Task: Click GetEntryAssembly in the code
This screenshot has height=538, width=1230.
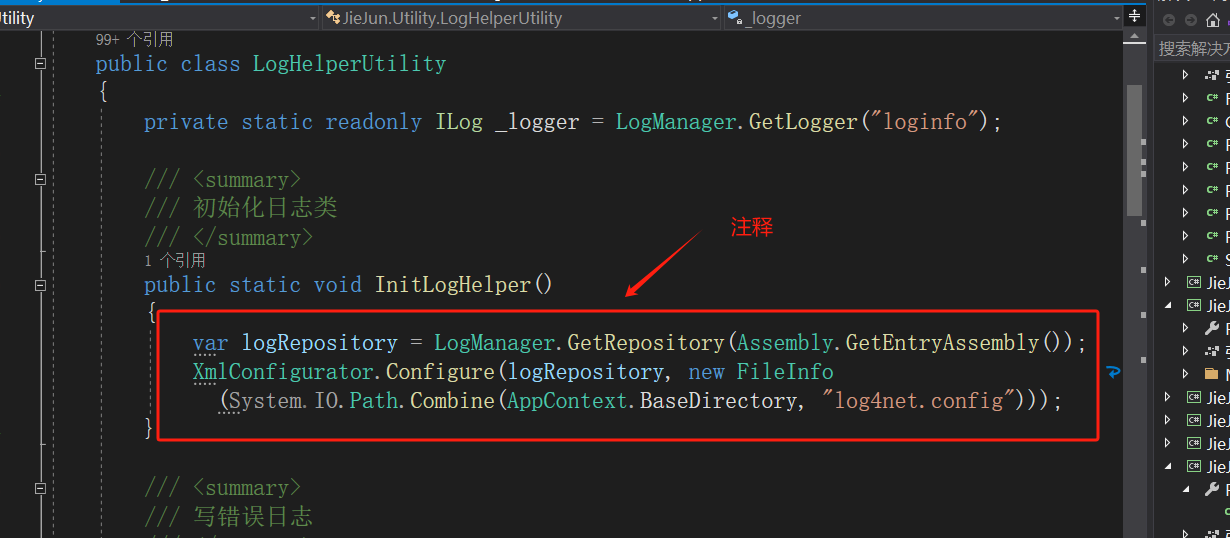Action: [x=943, y=343]
